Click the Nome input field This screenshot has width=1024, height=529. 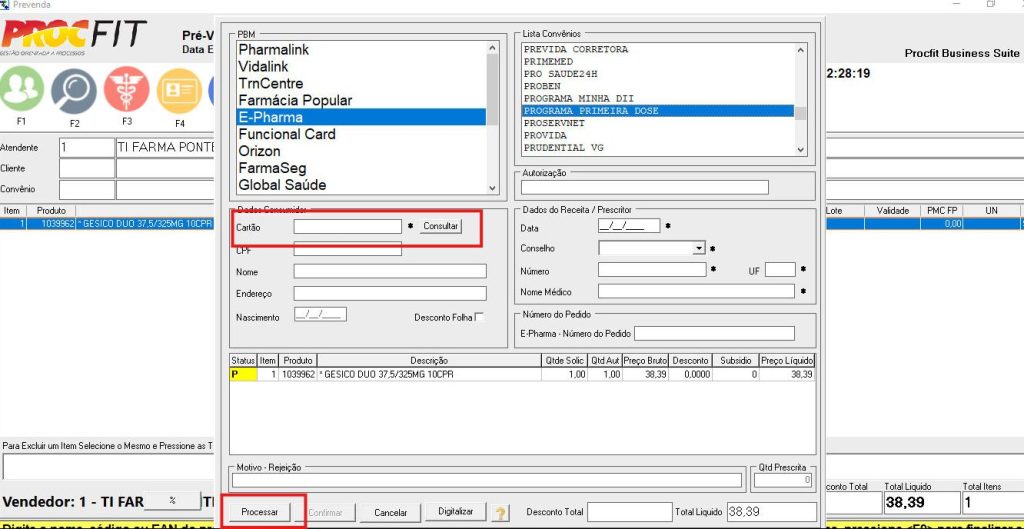390,271
